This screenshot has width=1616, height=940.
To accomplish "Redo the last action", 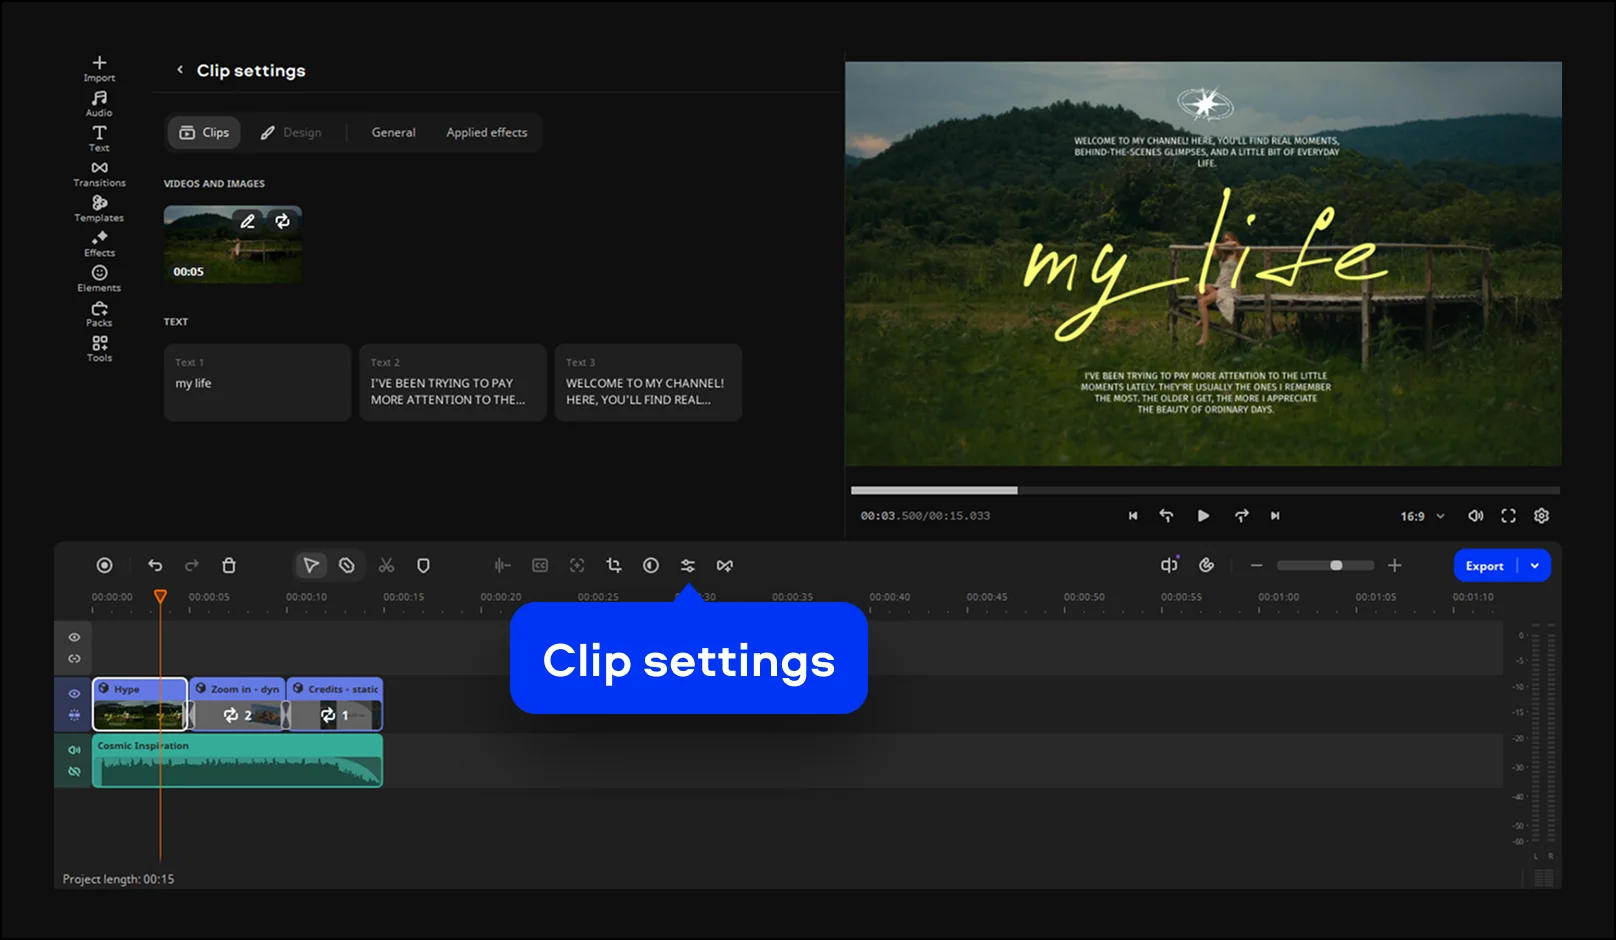I will point(192,566).
